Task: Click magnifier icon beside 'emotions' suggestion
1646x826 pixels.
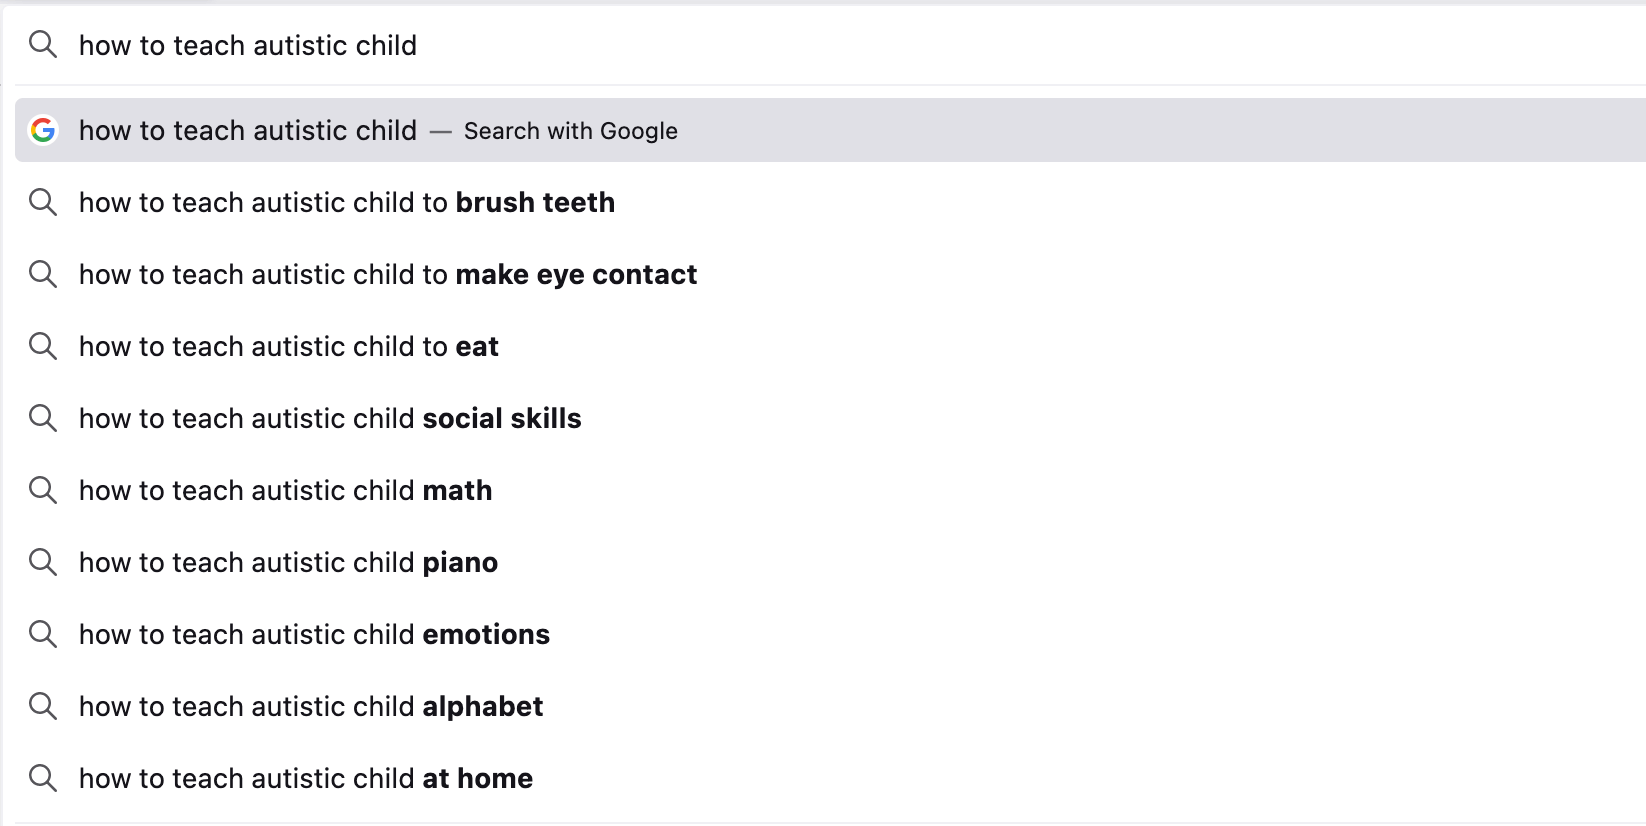Action: 43,634
